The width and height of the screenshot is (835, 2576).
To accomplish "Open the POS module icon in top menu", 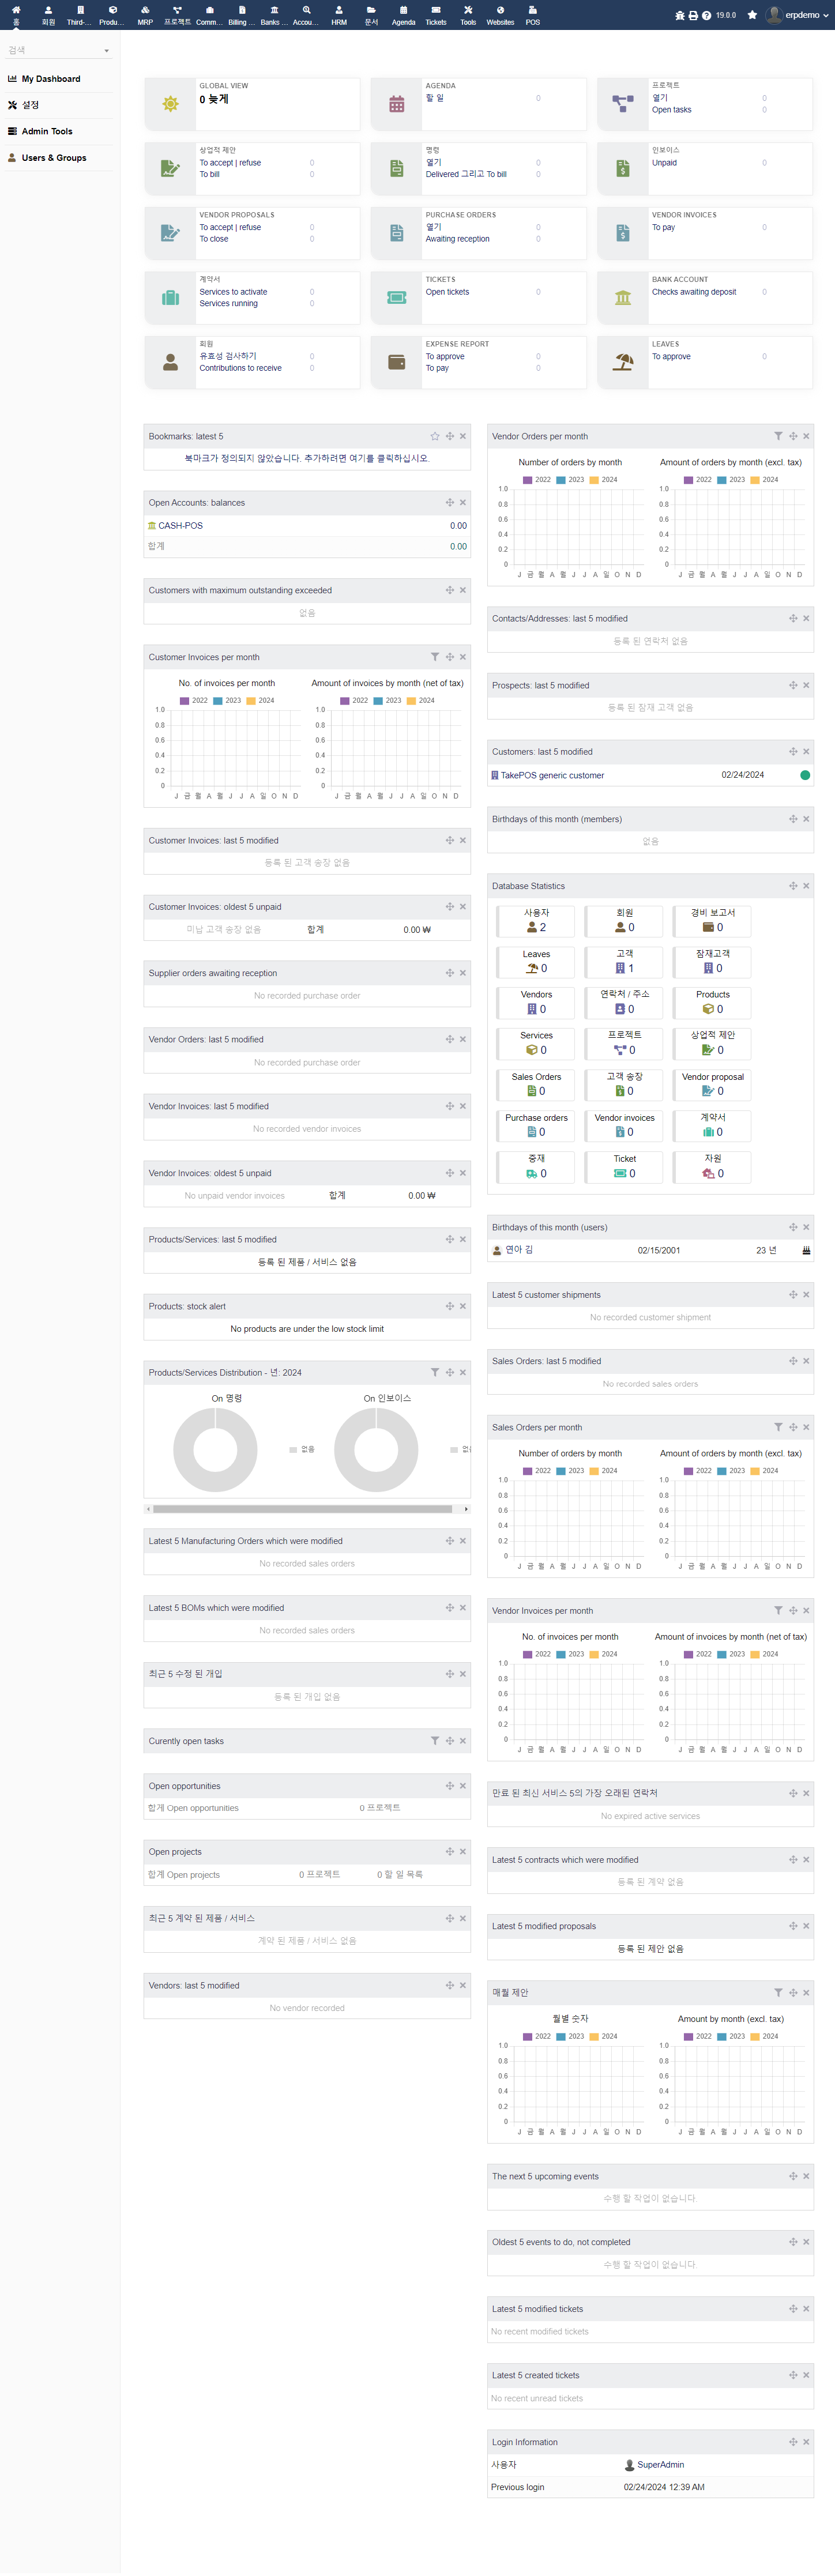I will click(532, 15).
